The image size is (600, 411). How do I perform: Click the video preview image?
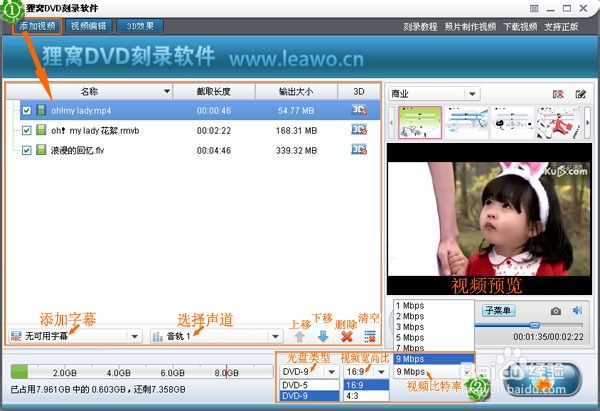pos(489,219)
